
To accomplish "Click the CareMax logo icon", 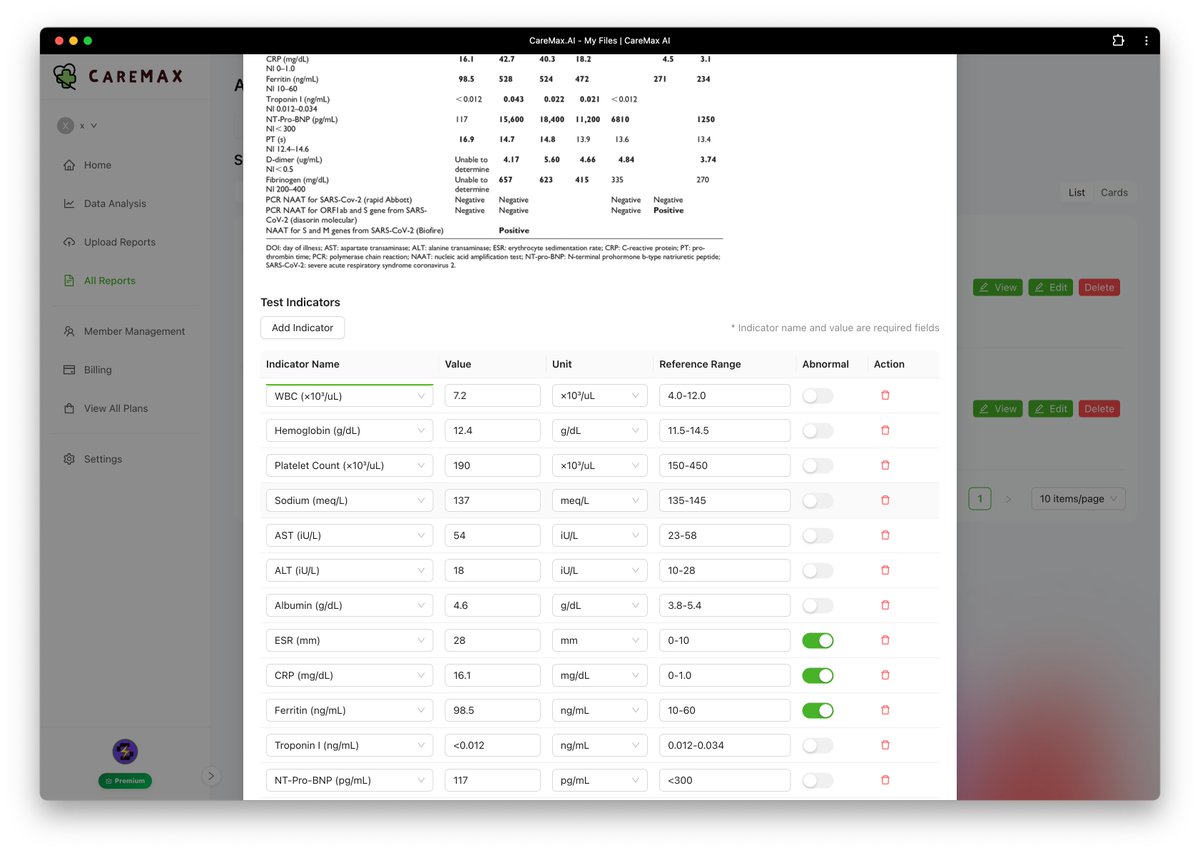I will [65, 76].
